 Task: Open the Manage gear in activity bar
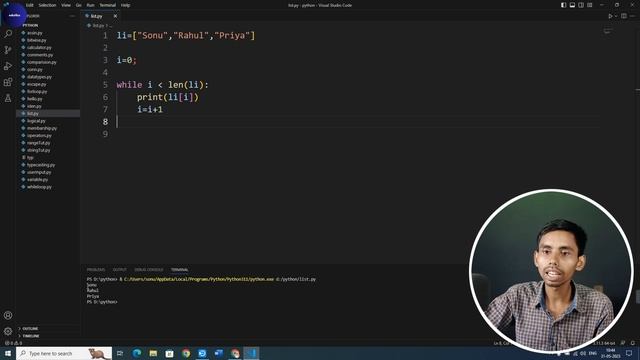click(8, 331)
